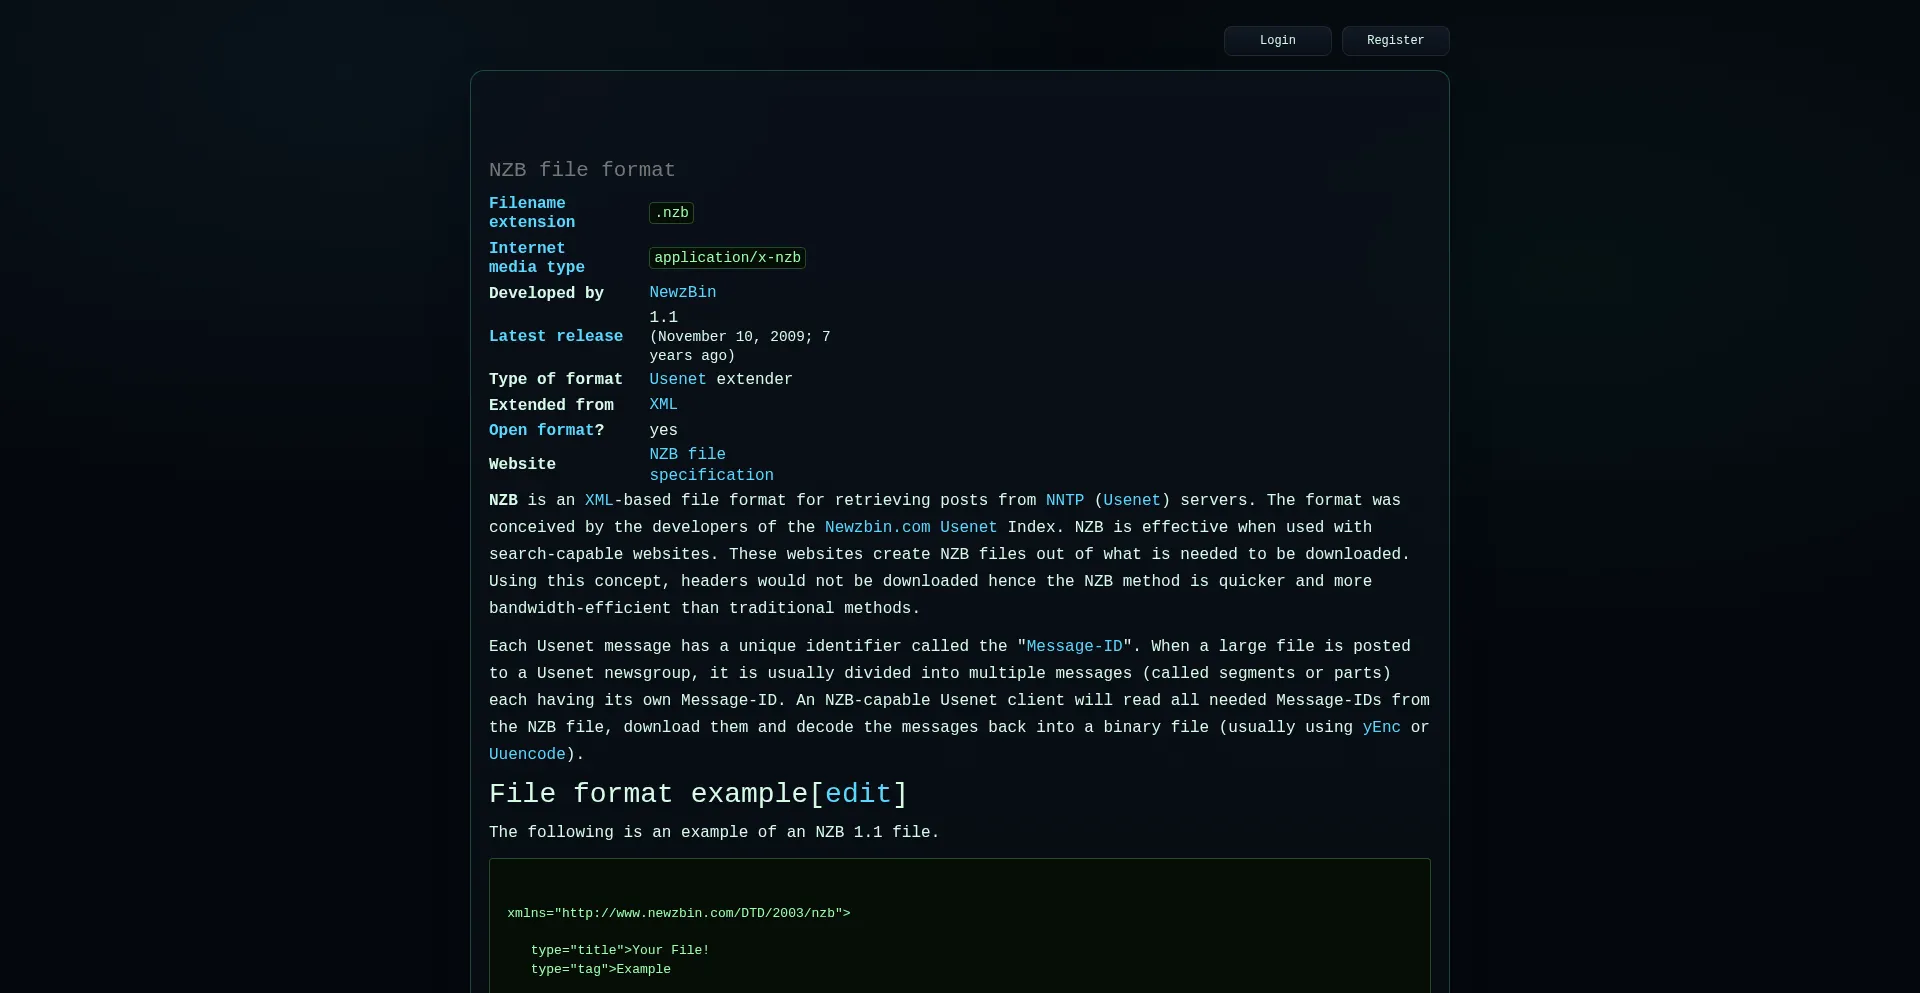Select the type="title" code line

[620, 950]
